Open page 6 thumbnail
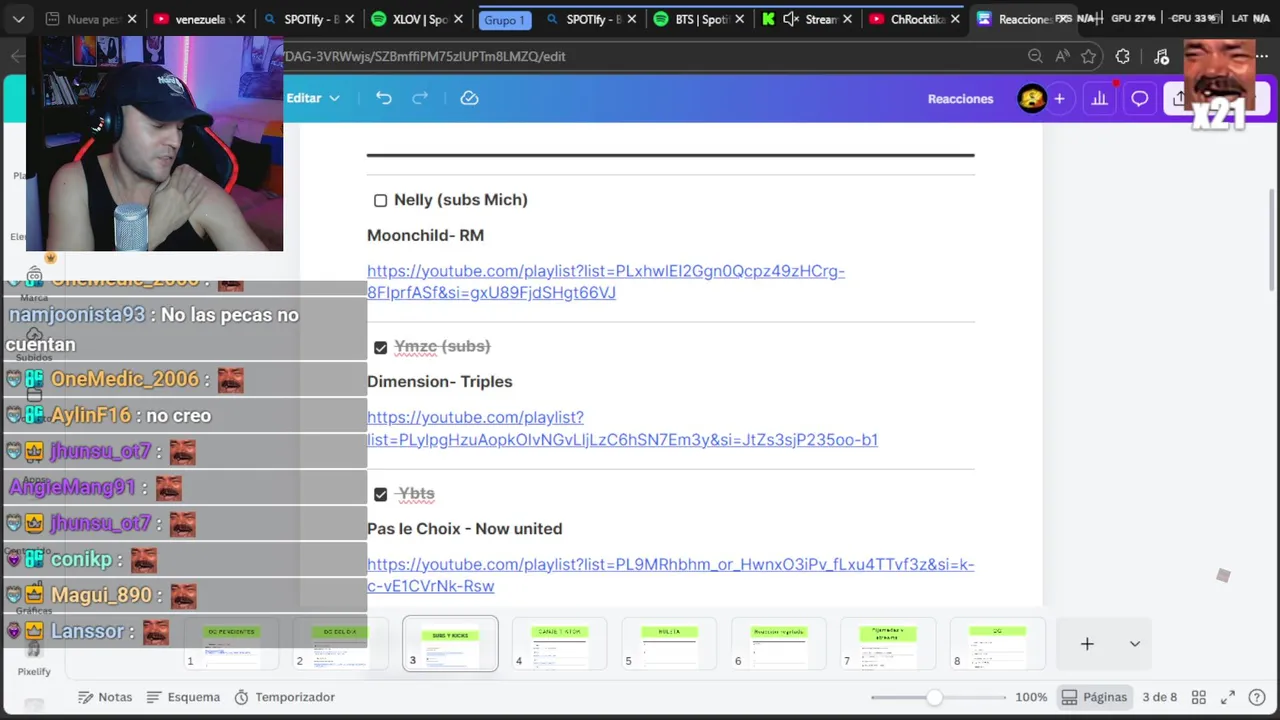The image size is (1280, 720). [779, 643]
